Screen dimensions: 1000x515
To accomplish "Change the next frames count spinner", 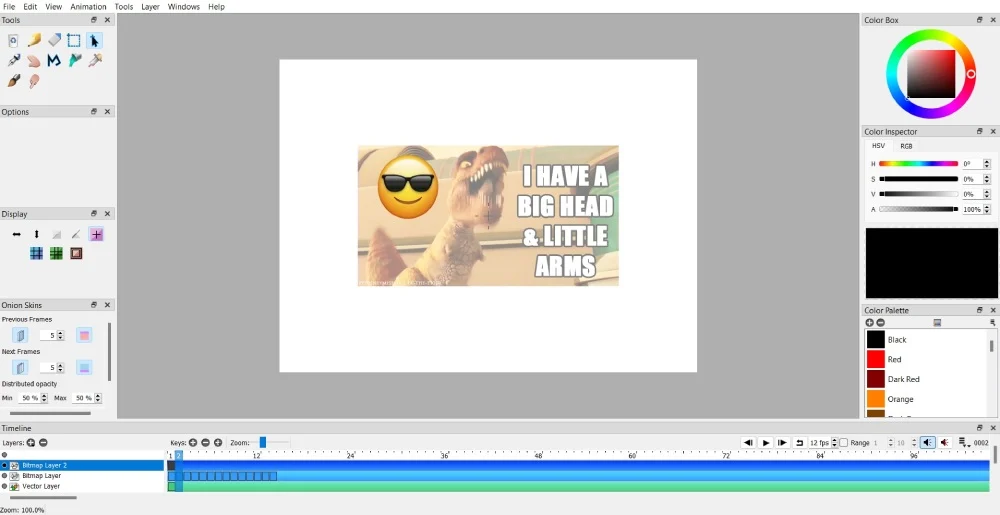I will point(52,367).
